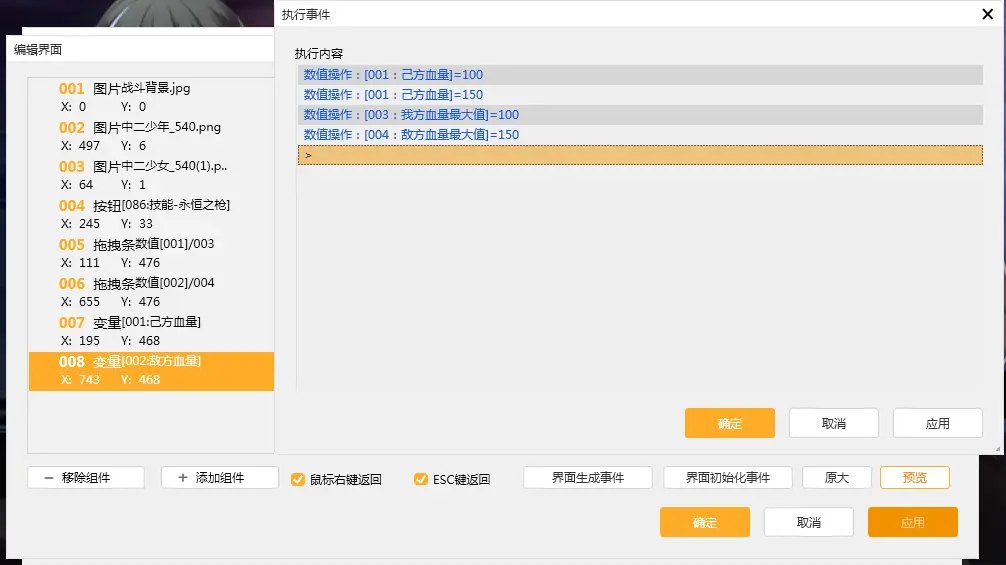Open 界面初始化事件 settings
The image size is (1006, 565).
pyautogui.click(x=728, y=478)
